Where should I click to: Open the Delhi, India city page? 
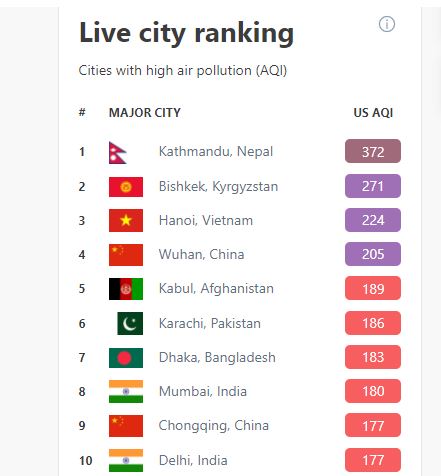pyautogui.click(x=193, y=460)
